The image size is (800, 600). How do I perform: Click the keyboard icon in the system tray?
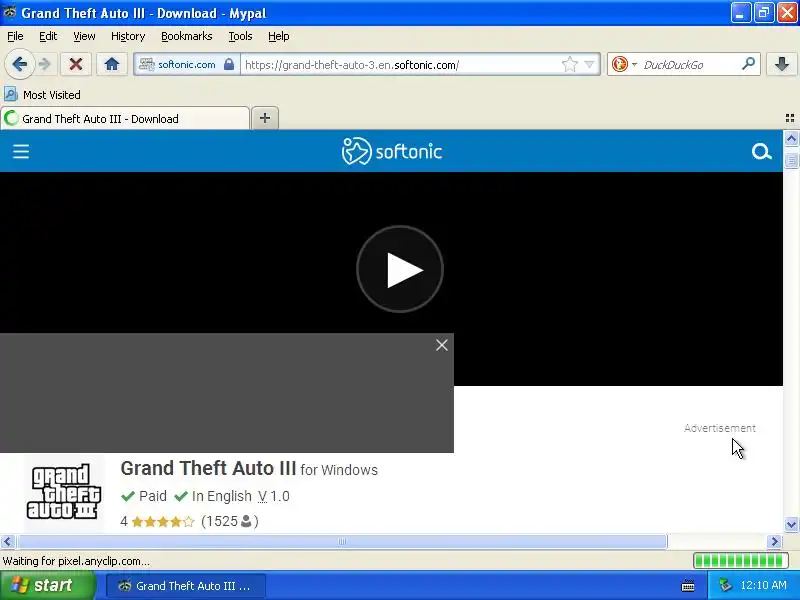pos(688,586)
